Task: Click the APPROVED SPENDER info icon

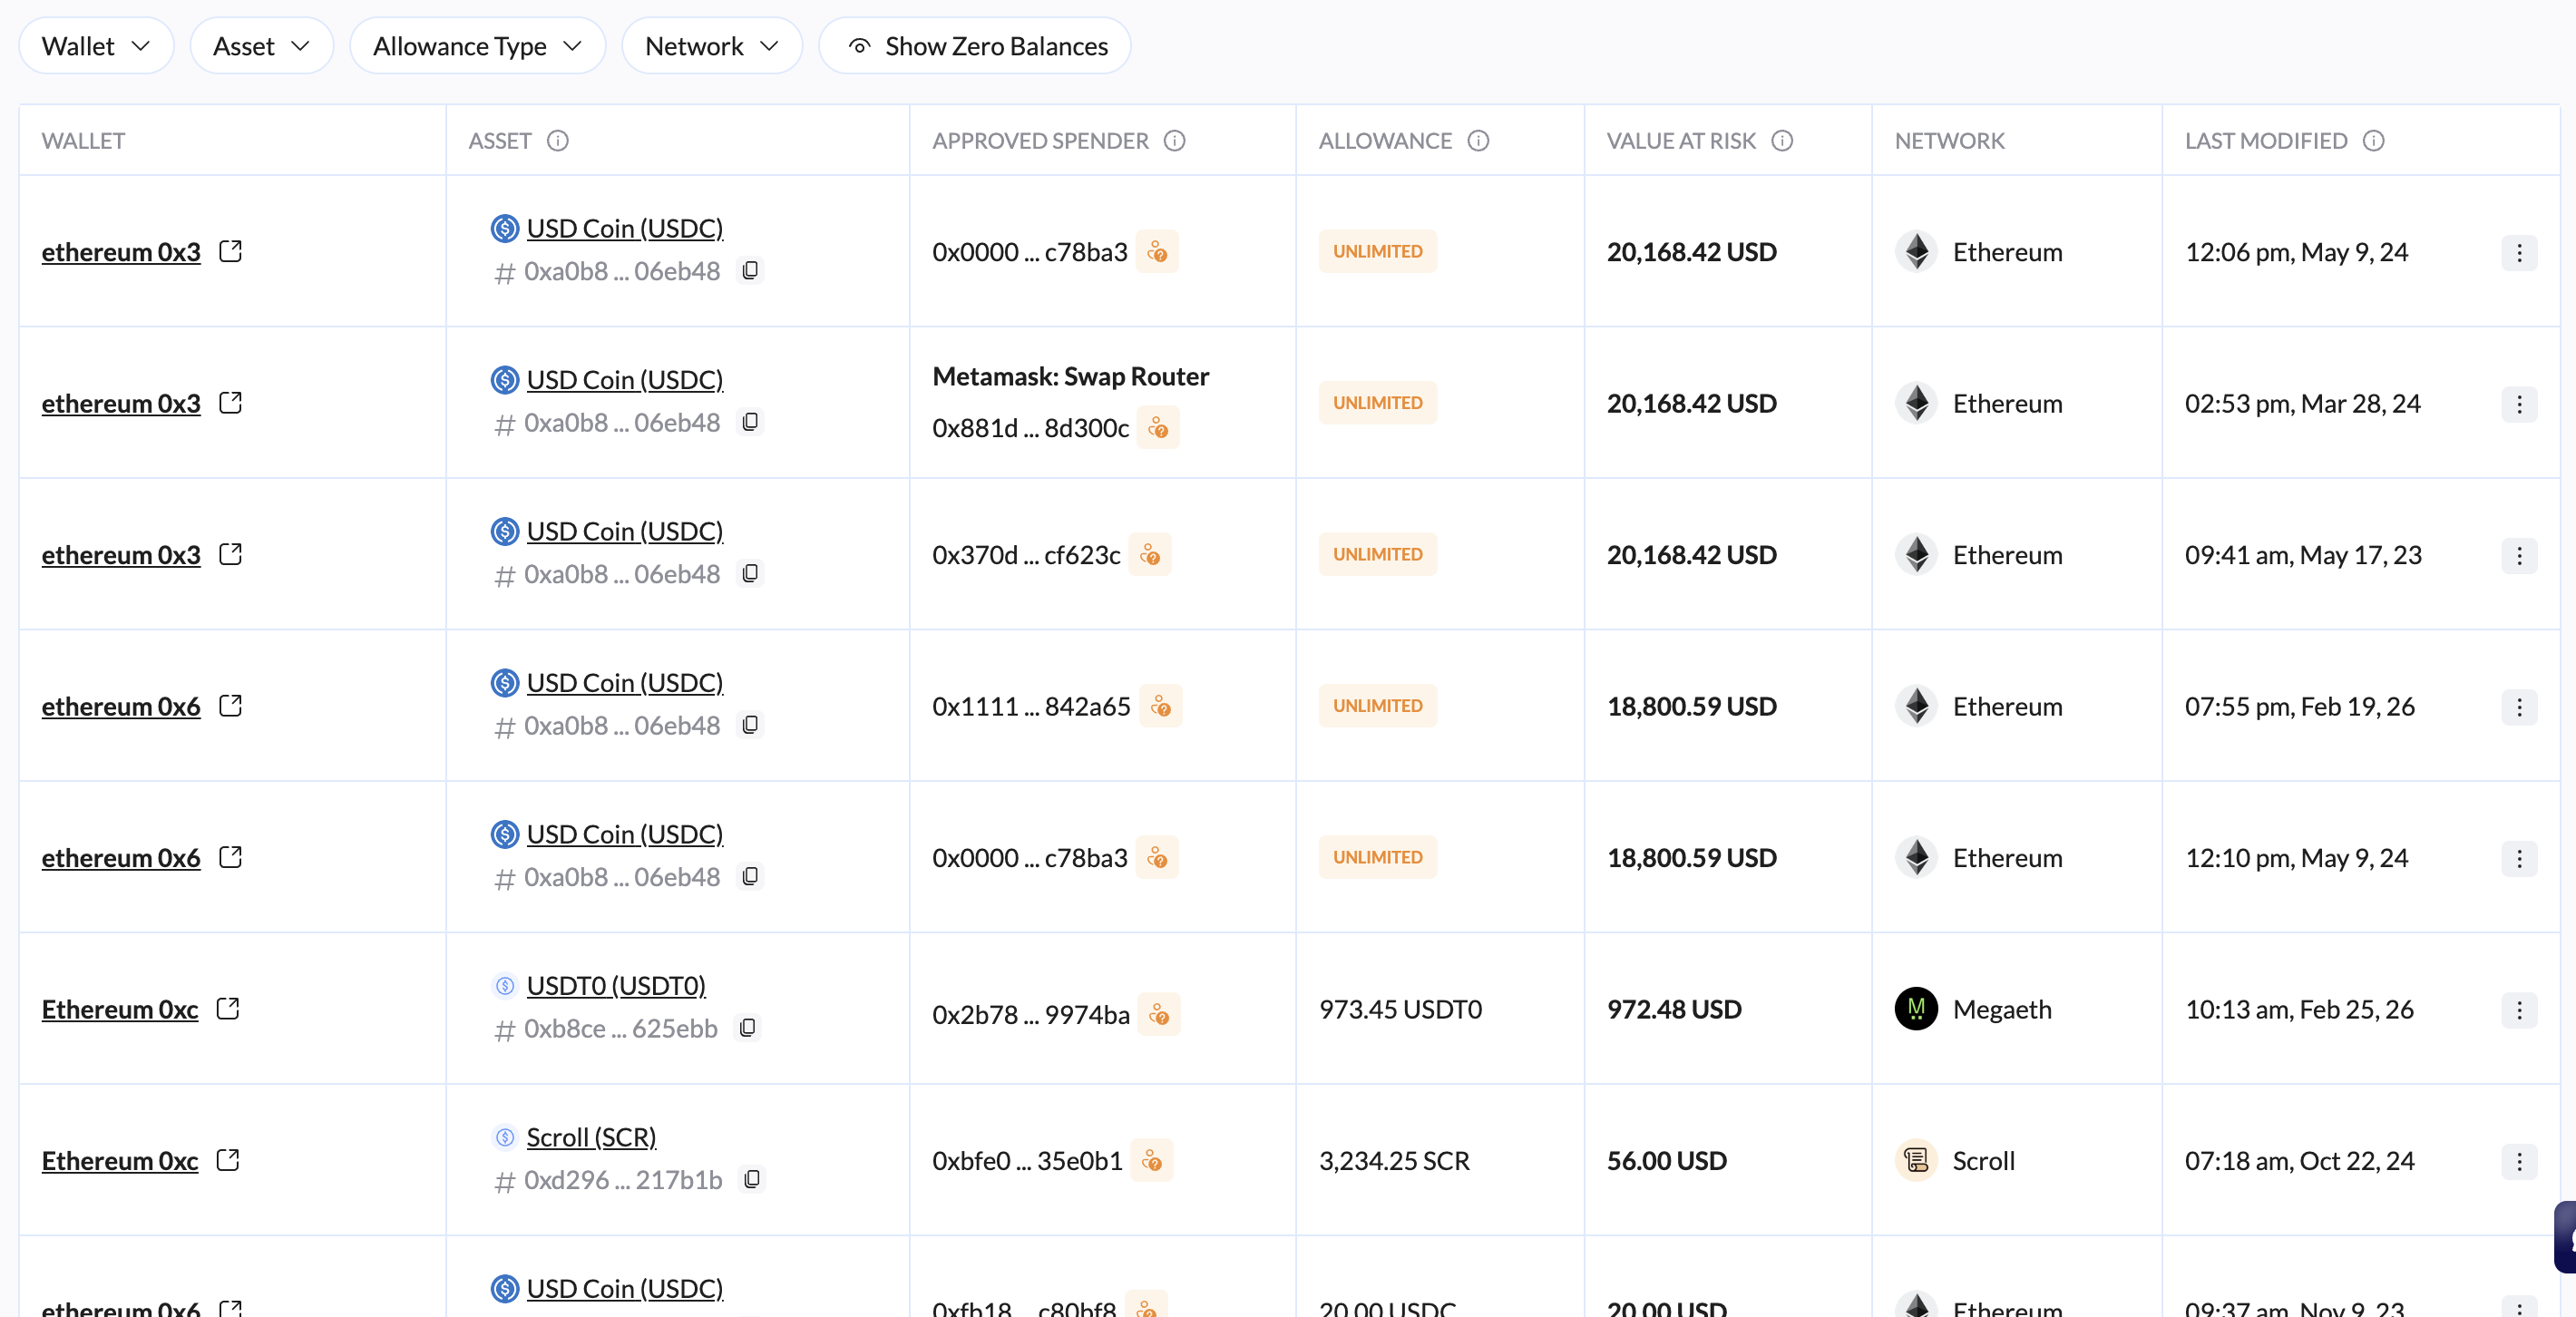Action: (1175, 141)
